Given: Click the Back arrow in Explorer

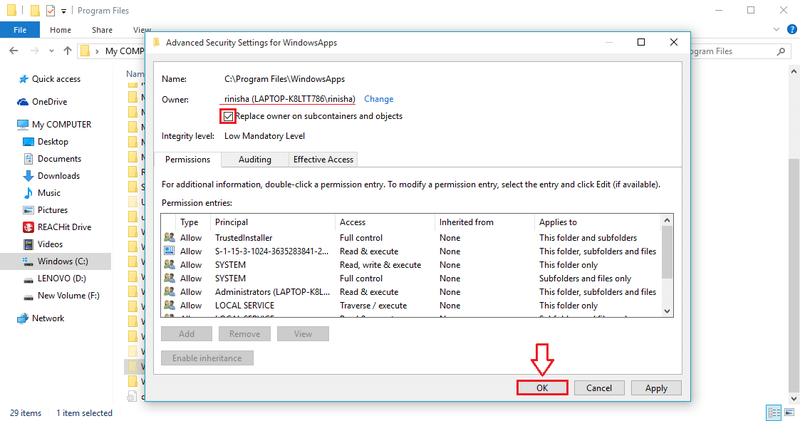Looking at the screenshot, I should [x=14, y=51].
